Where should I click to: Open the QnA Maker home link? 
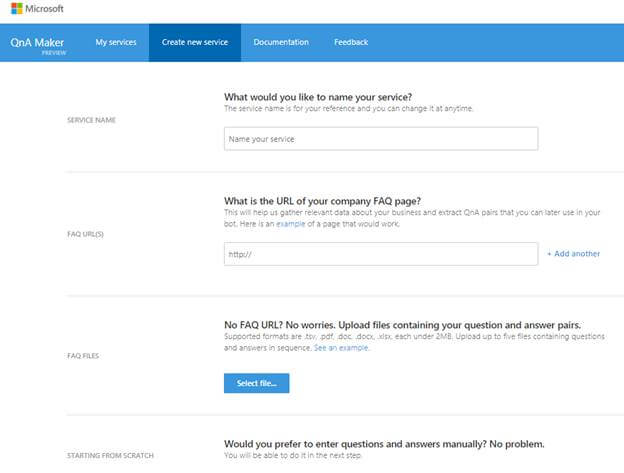38,44
